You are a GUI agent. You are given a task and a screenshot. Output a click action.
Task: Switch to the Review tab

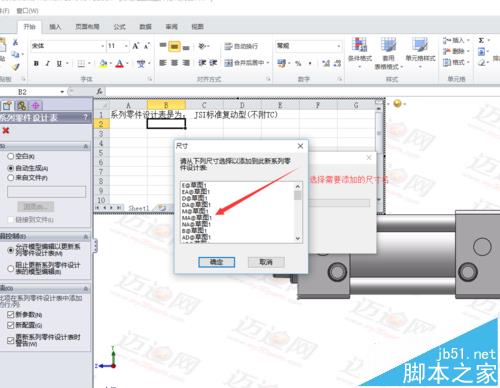click(x=171, y=27)
